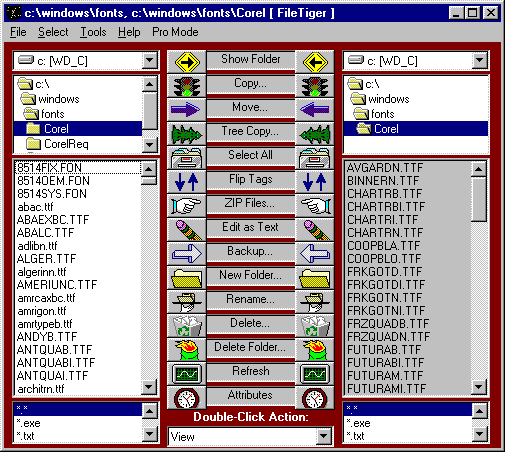Viewport: 505px width, 452px height.
Task: Select the CorelReq folder in left tree
Action: (x=66, y=144)
